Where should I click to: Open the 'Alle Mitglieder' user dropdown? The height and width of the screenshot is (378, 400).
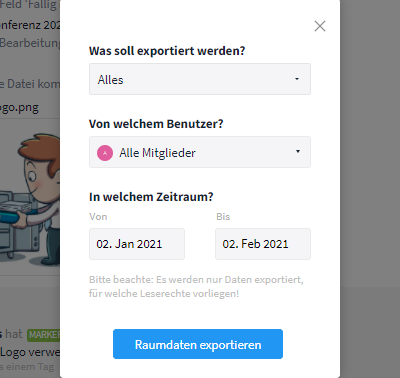click(x=200, y=152)
